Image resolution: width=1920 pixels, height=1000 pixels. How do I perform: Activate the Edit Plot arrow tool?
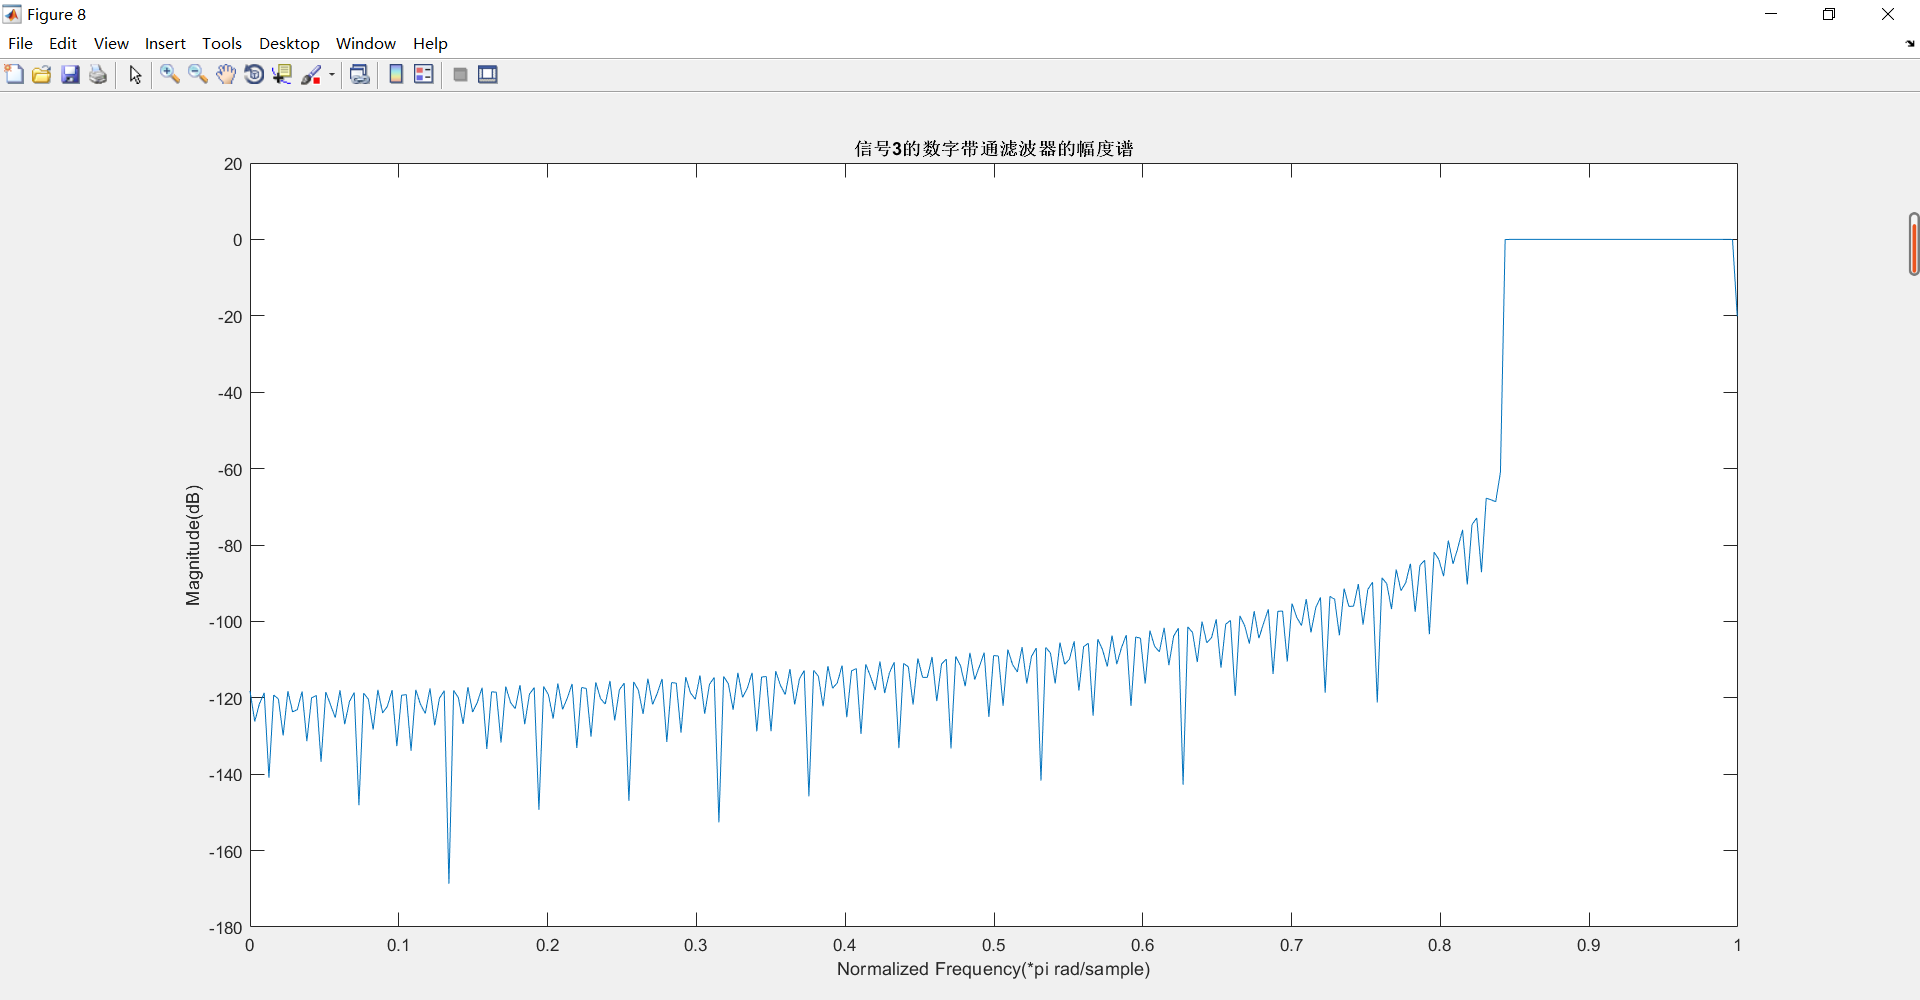point(135,75)
